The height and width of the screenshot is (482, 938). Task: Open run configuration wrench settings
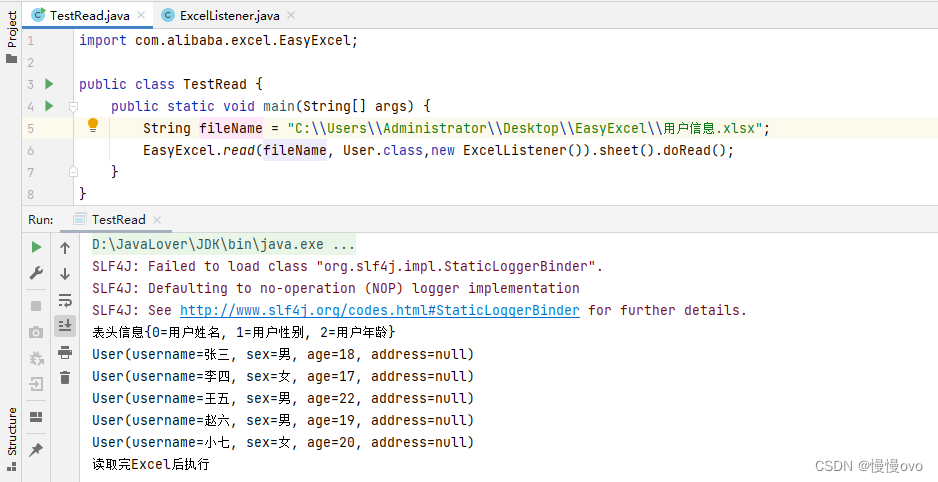coord(36,273)
